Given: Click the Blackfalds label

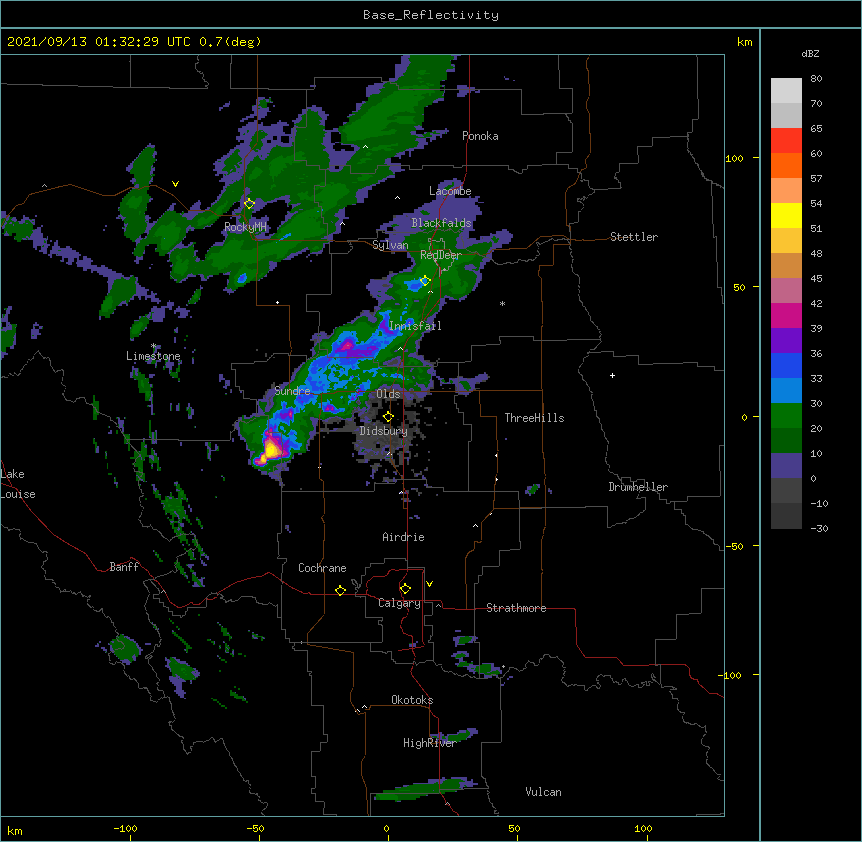Looking at the screenshot, I should tap(441, 223).
